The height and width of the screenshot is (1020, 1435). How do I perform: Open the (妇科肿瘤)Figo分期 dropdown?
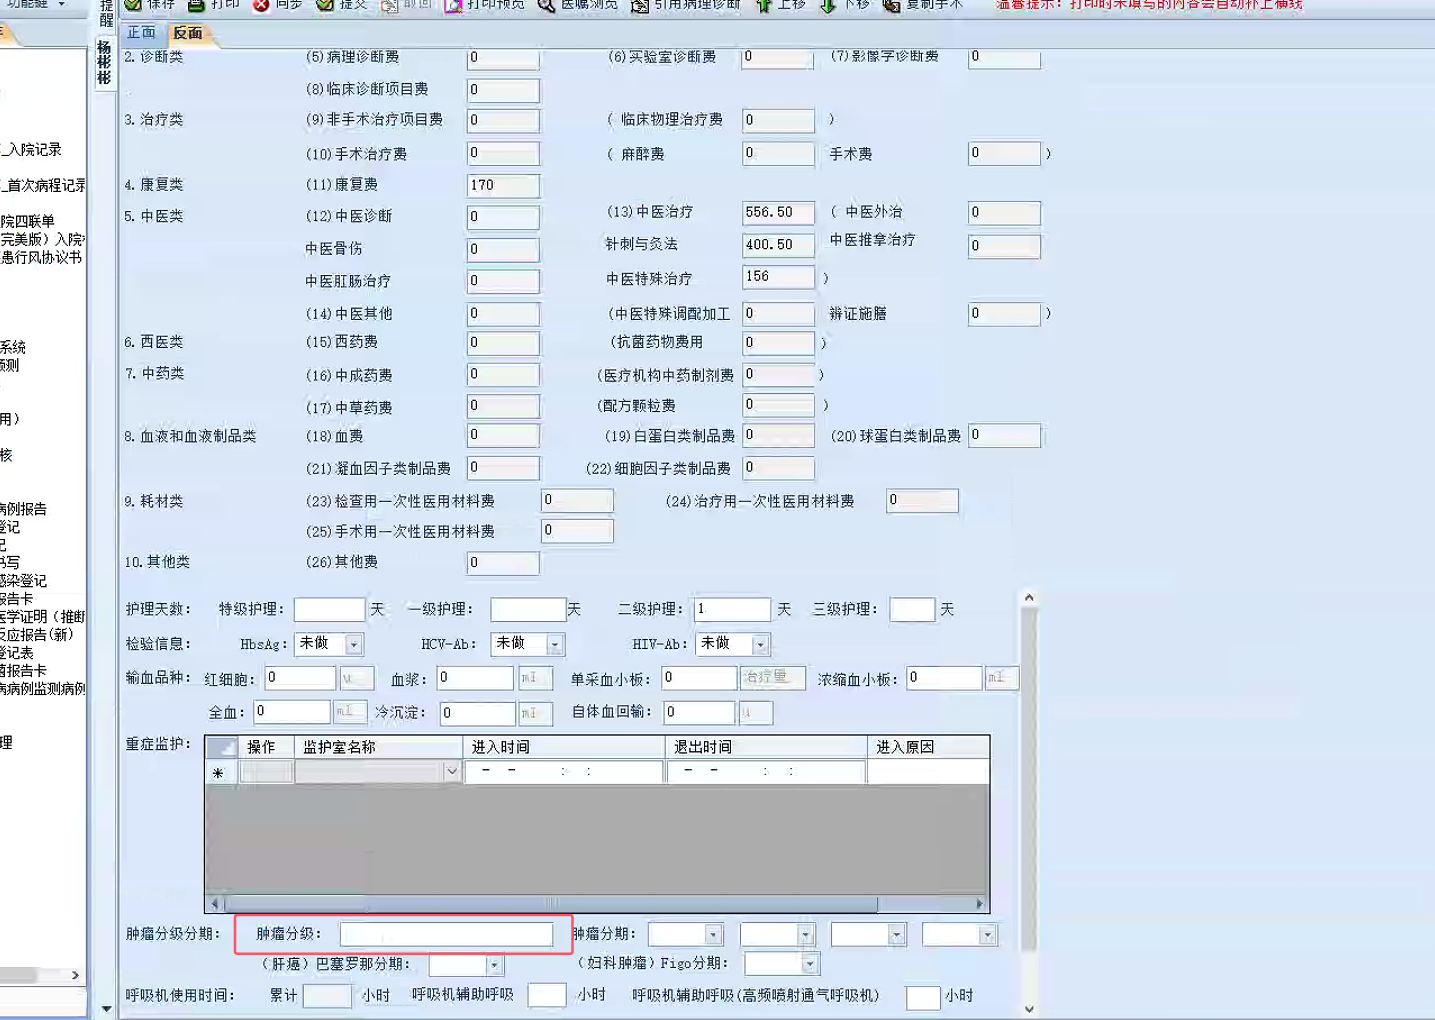810,964
